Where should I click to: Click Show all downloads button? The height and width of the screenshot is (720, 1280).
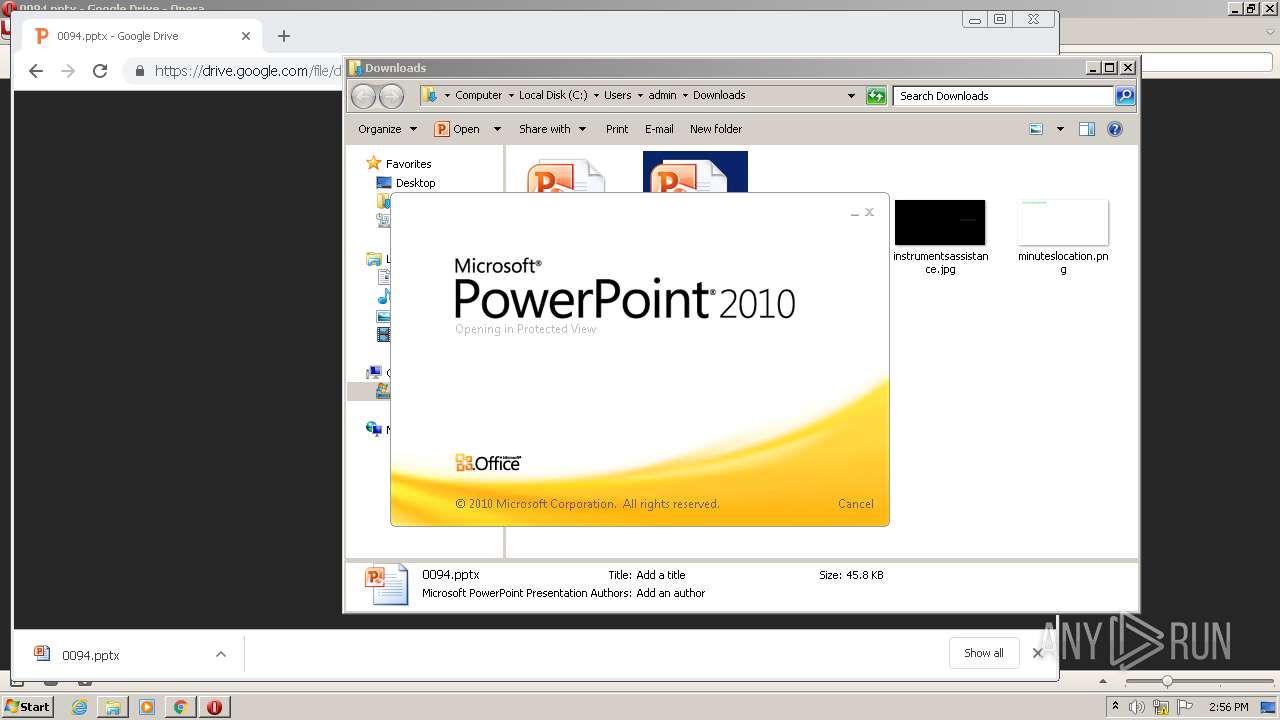pyautogui.click(x=984, y=653)
